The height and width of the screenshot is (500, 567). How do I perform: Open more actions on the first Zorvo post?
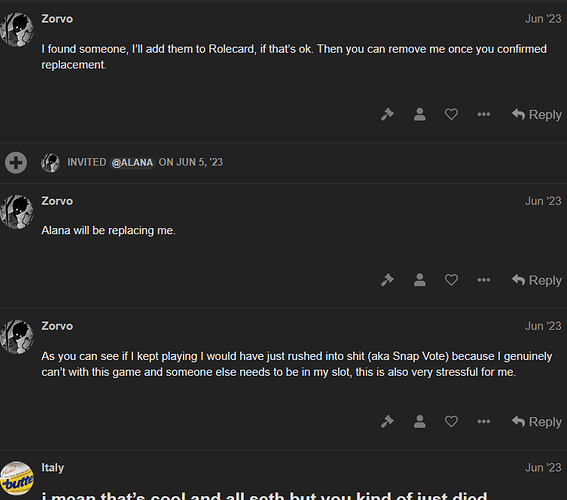point(483,115)
